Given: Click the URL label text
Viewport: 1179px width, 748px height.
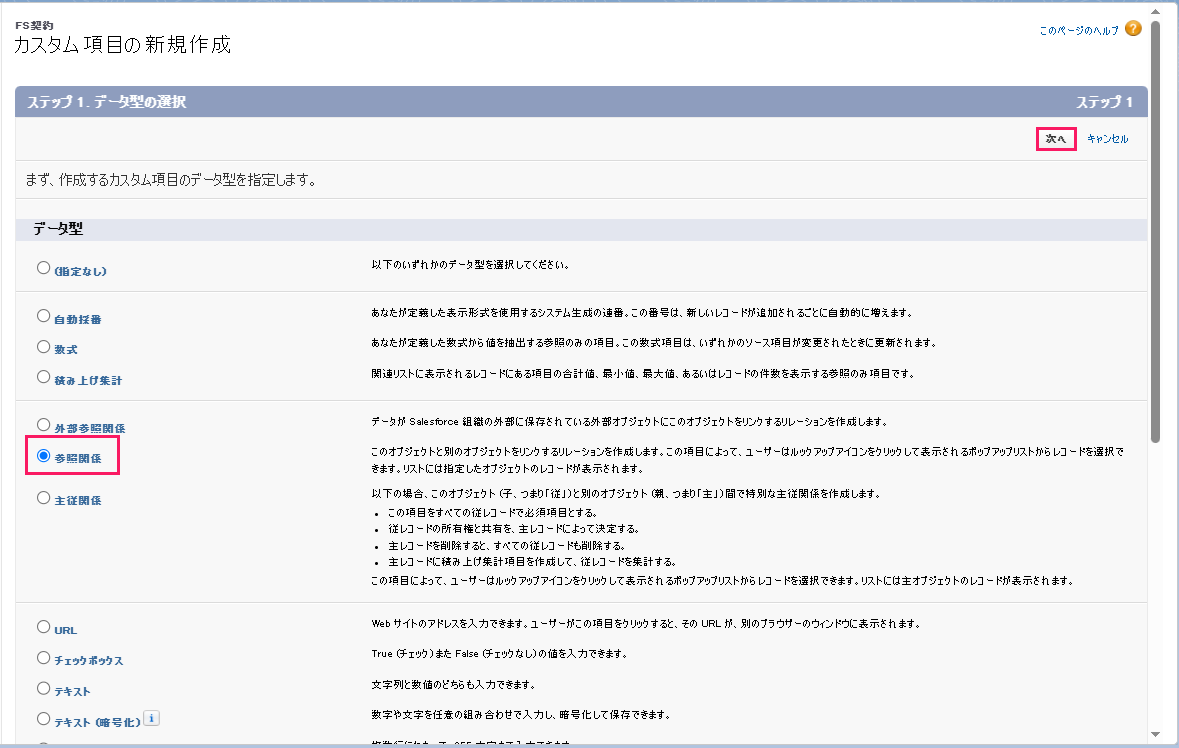Looking at the screenshot, I should (65, 631).
